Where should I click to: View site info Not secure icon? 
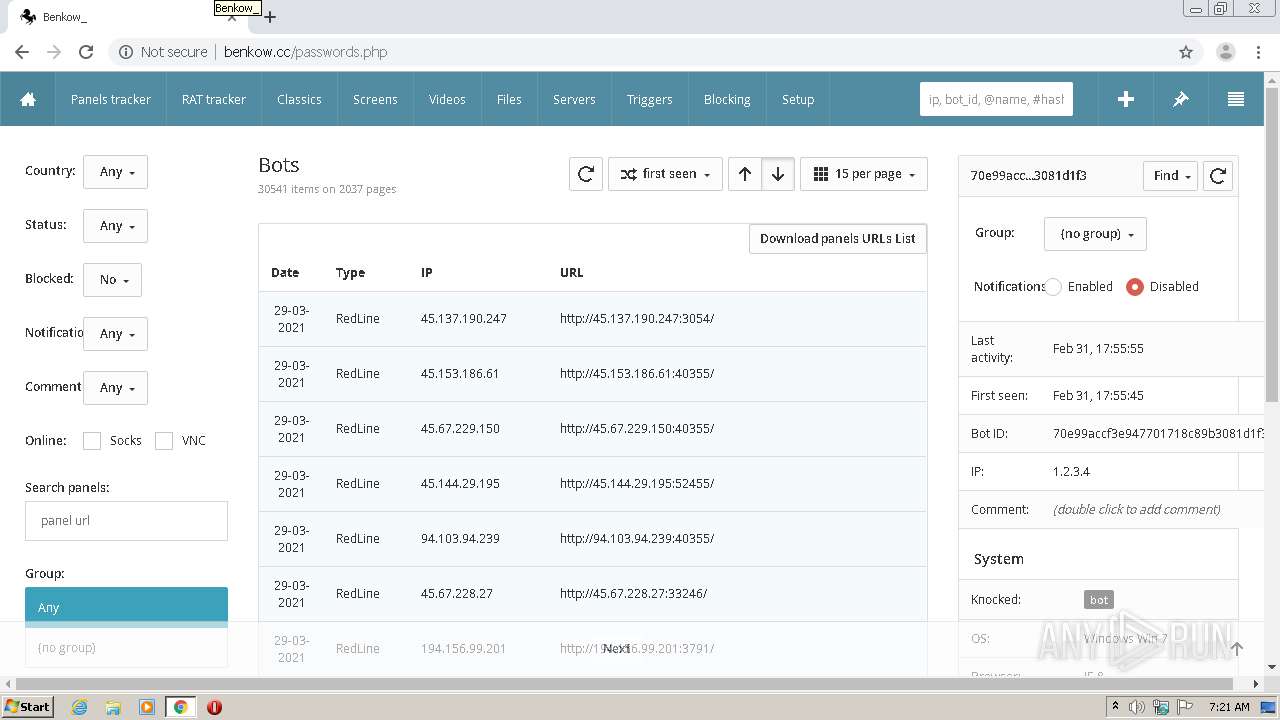point(126,52)
